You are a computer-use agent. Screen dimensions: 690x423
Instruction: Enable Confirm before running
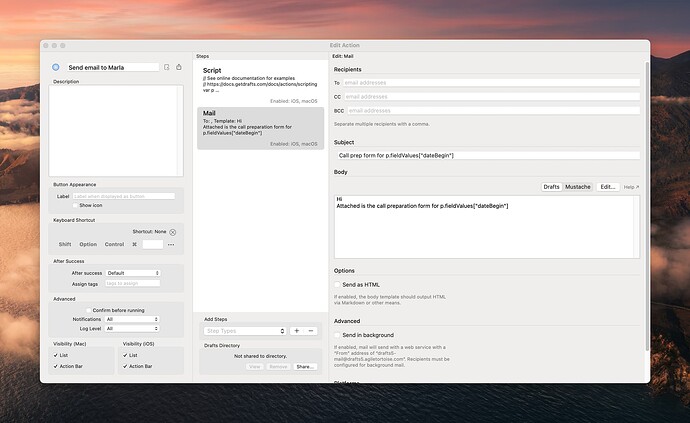88,310
